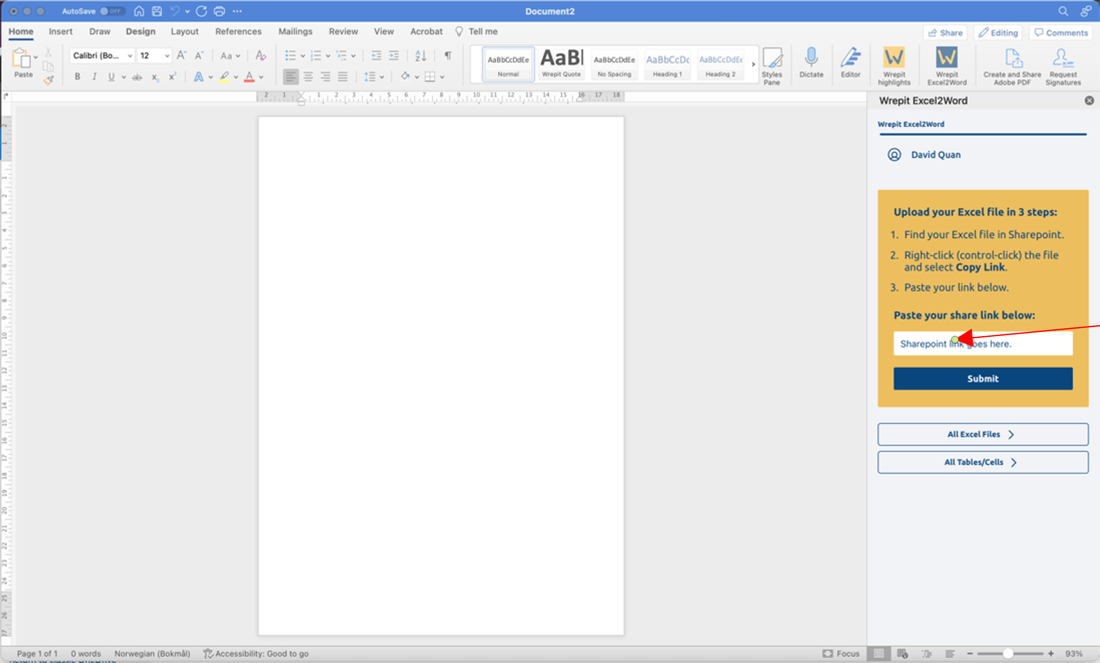This screenshot has height=663, width=1100.
Task: Click the Format Painter brush
Action: [48, 80]
